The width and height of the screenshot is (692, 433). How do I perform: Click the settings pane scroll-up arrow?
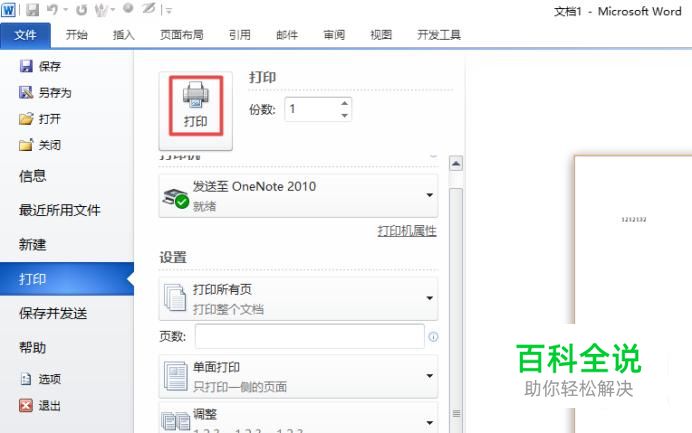pyautogui.click(x=456, y=164)
